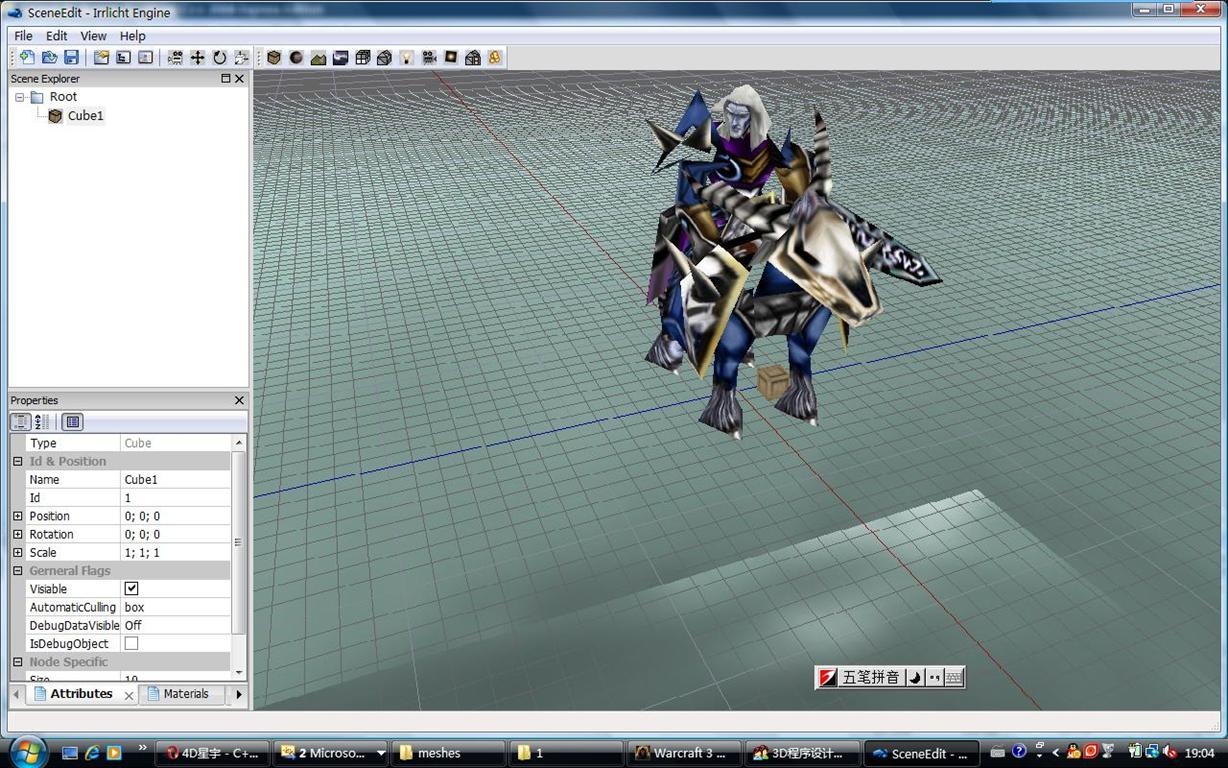Click the Open scene folder icon
This screenshot has height=768, width=1228.
49,58
